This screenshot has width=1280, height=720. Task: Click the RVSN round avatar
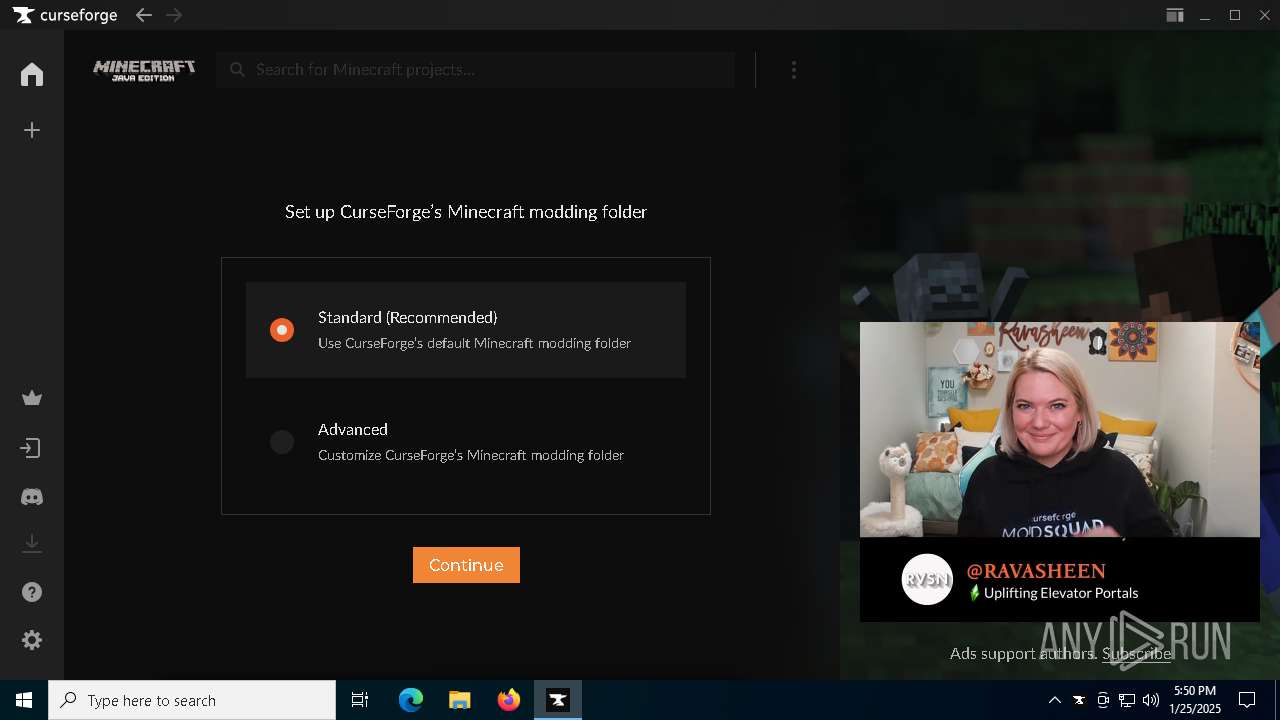pyautogui.click(x=927, y=579)
